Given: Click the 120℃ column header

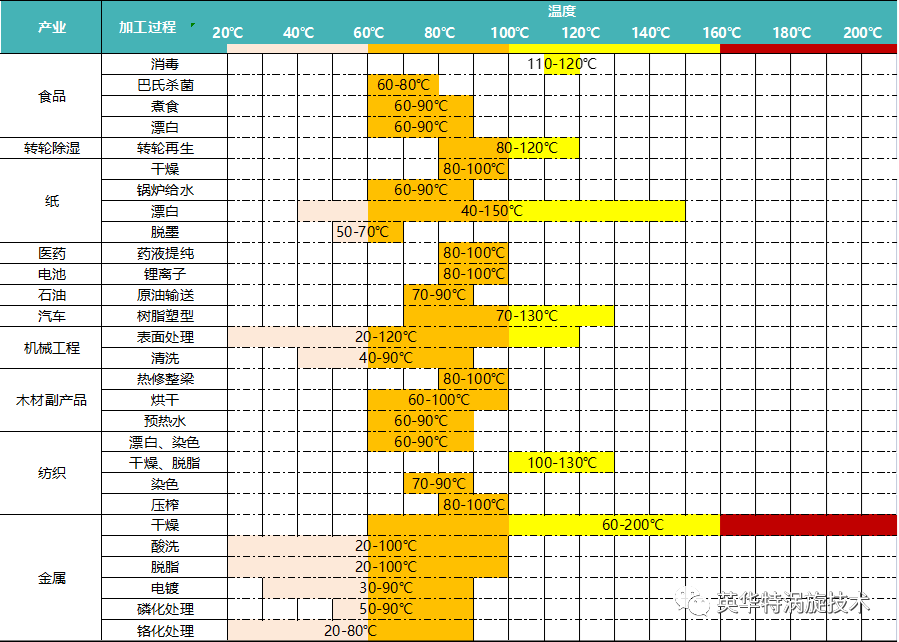Looking at the screenshot, I should (580, 33).
